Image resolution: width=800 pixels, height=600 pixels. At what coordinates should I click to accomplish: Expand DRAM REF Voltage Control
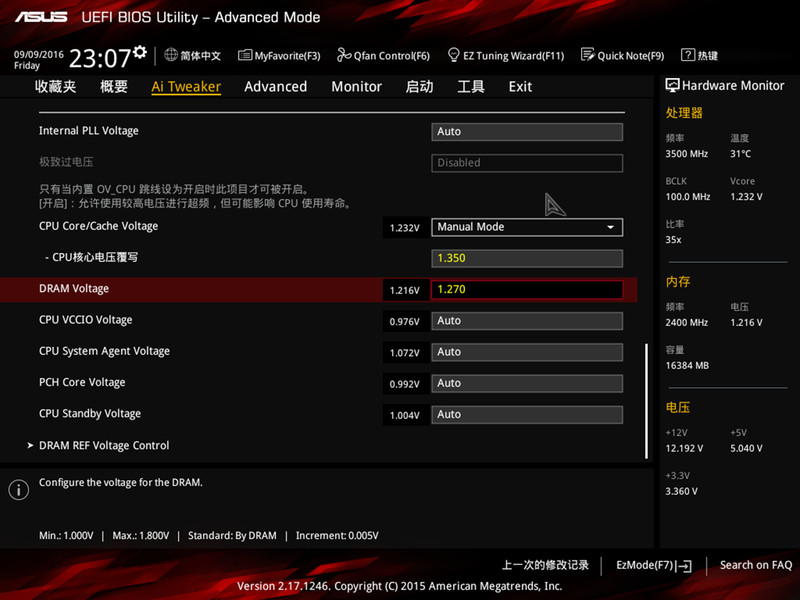tap(104, 445)
